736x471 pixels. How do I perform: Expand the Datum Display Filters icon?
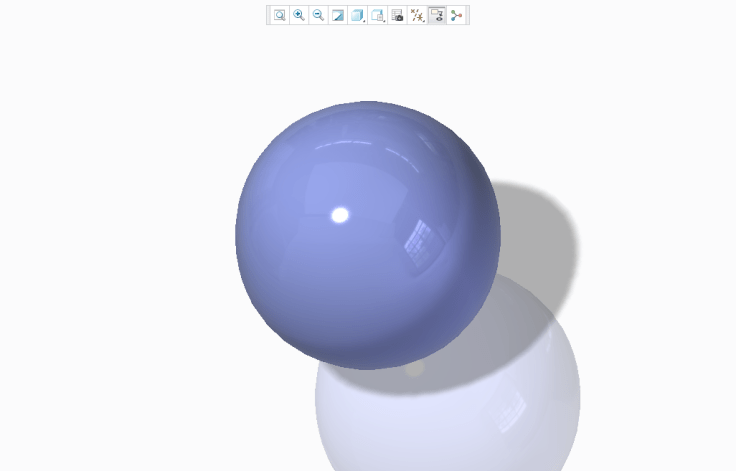coord(417,15)
